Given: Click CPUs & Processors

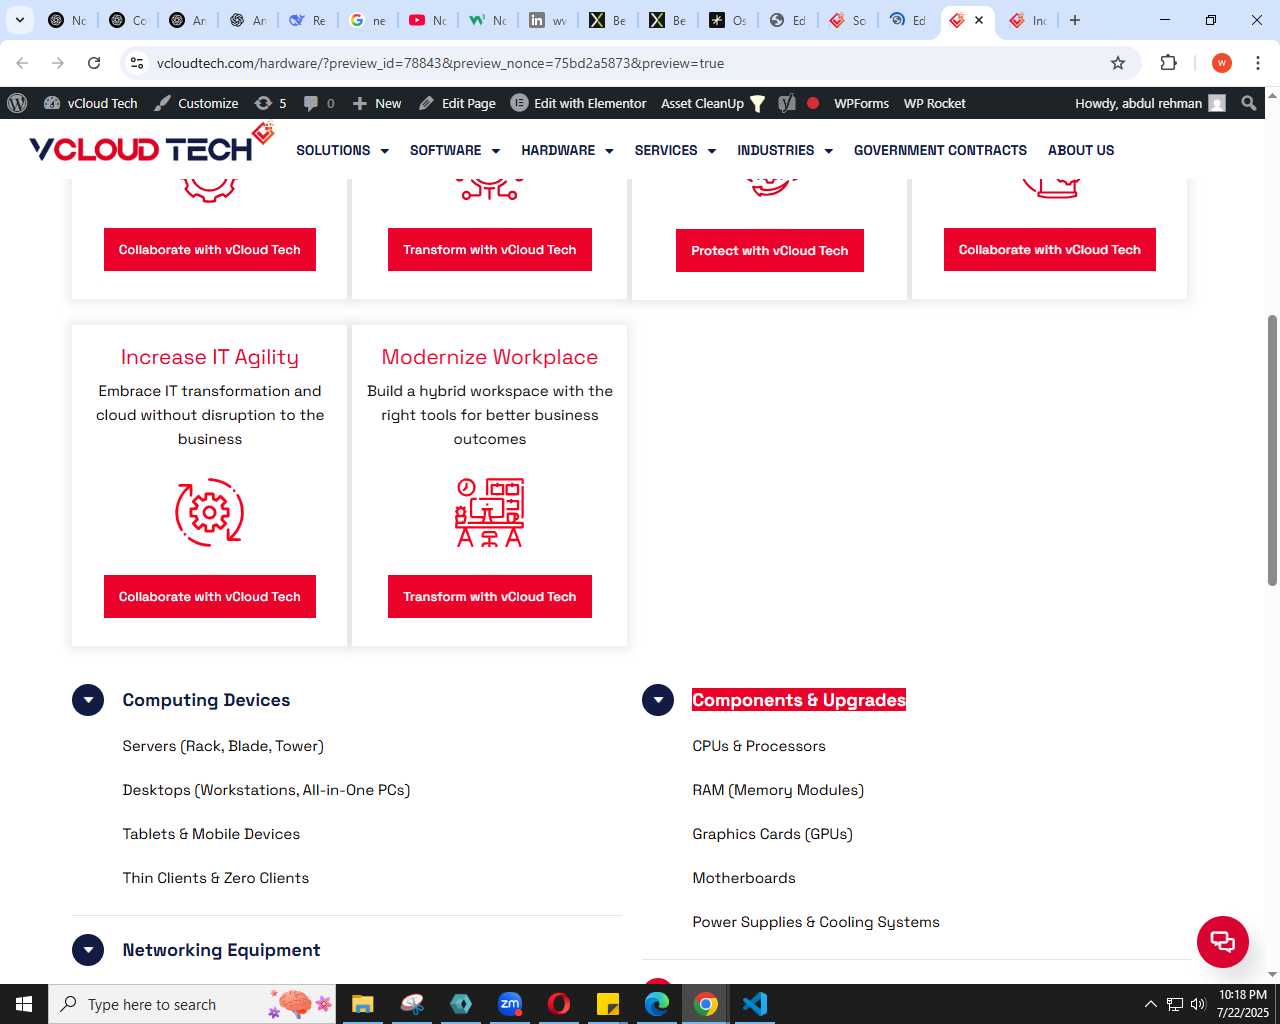Looking at the screenshot, I should pos(759,746).
